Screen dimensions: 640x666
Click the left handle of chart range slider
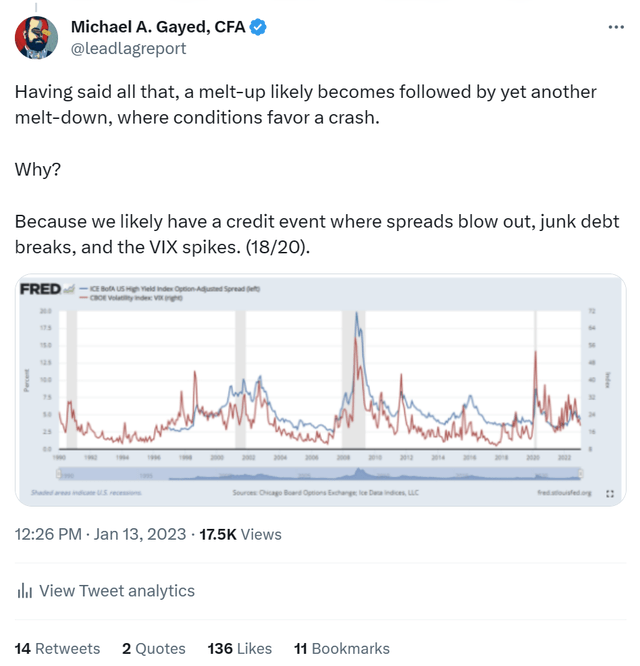point(59,473)
